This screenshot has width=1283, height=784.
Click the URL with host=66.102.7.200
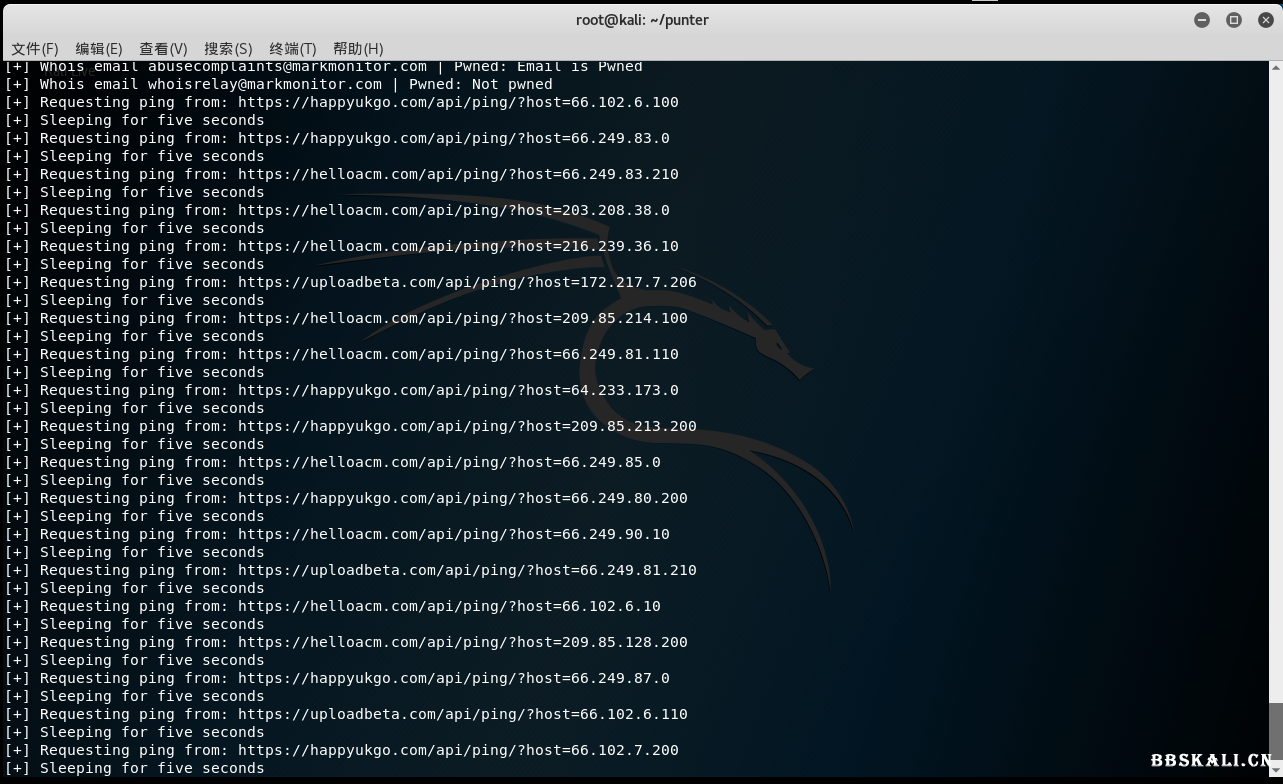click(x=458, y=750)
